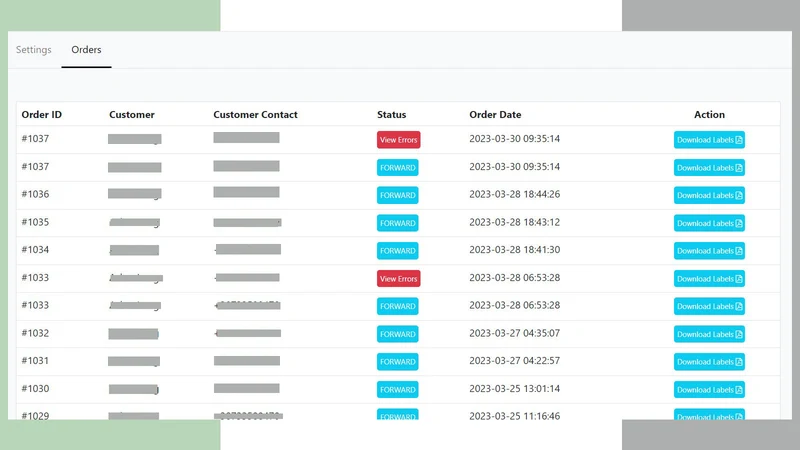800x450 pixels.
Task: Download labels for 2023-03-30 09:35:14 View Errors row
Action: [709, 140]
